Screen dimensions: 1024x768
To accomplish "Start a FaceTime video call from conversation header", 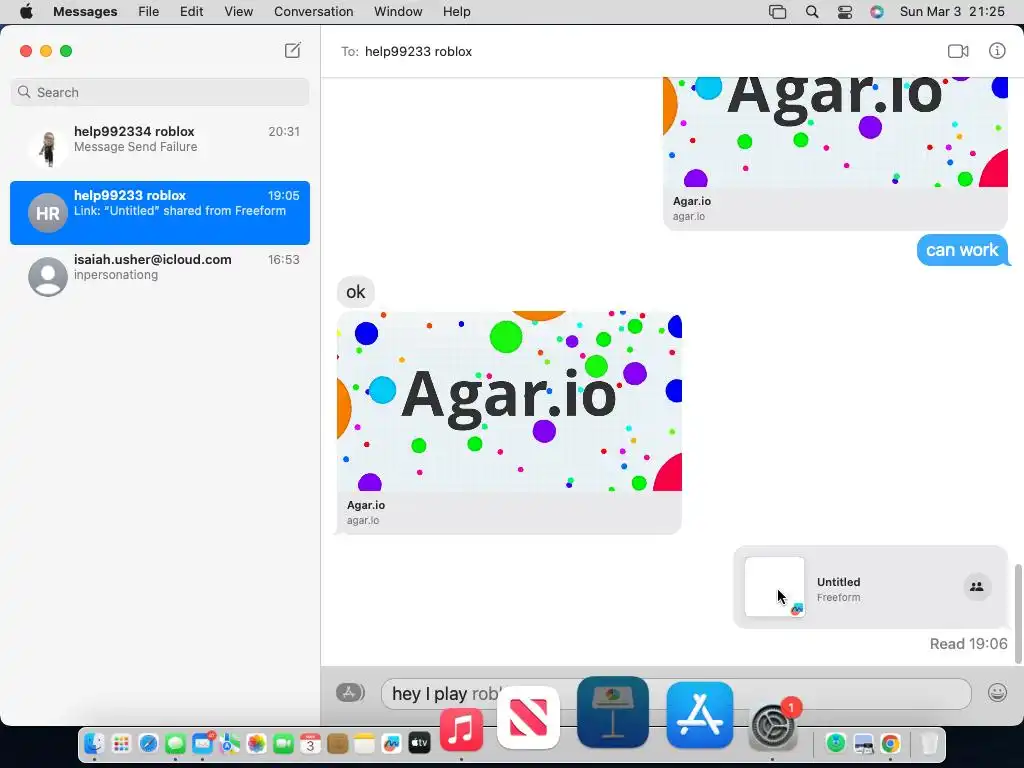I will [x=958, y=51].
